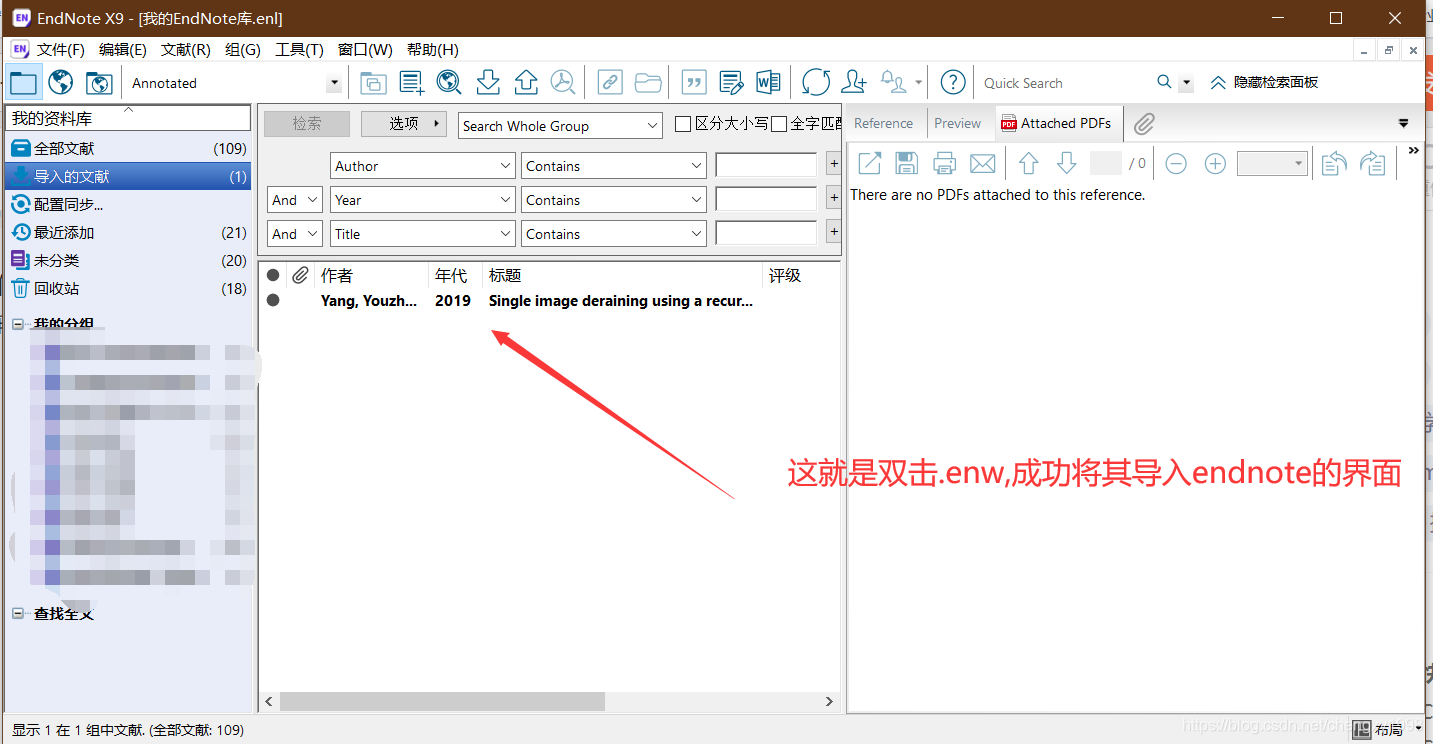The width and height of the screenshot is (1433, 744).
Task: Select 回收站 trash group
Action: click(128, 288)
